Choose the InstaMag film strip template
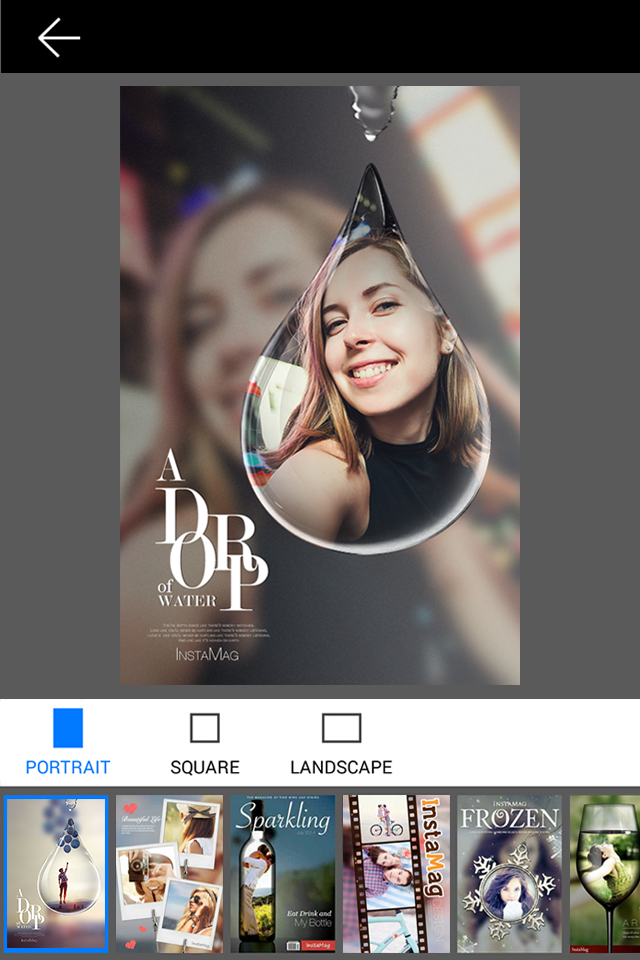This screenshot has width=640, height=960. pos(396,874)
